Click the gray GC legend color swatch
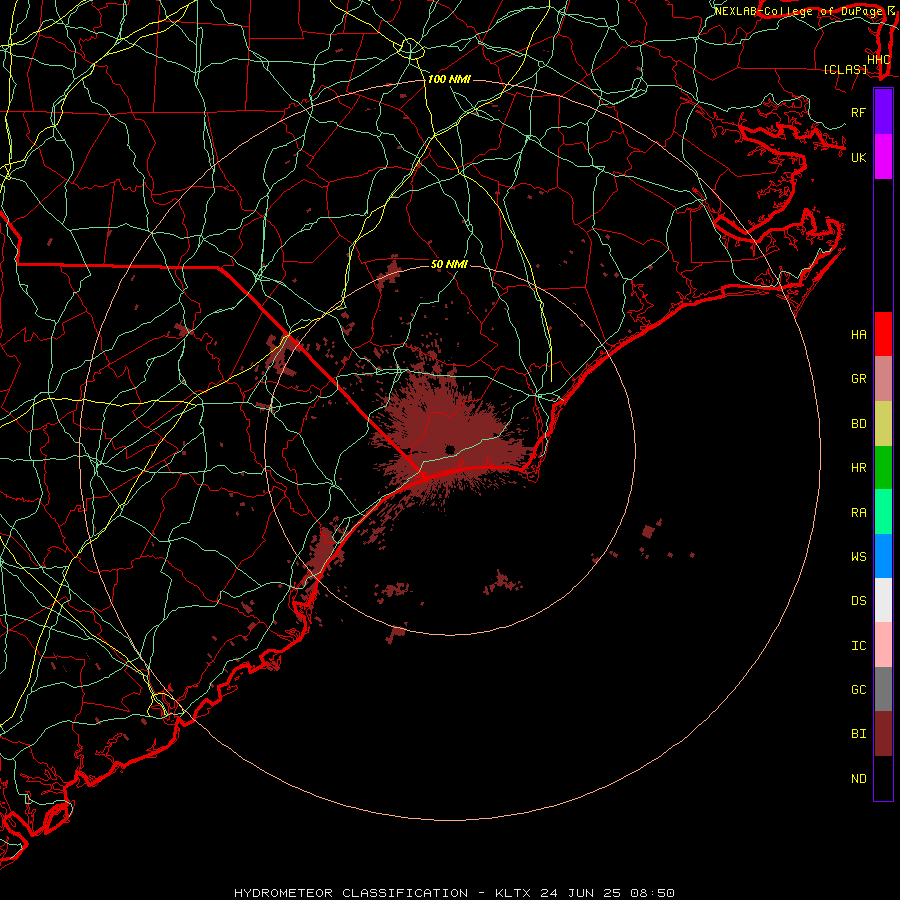This screenshot has height=900, width=900. click(883, 689)
